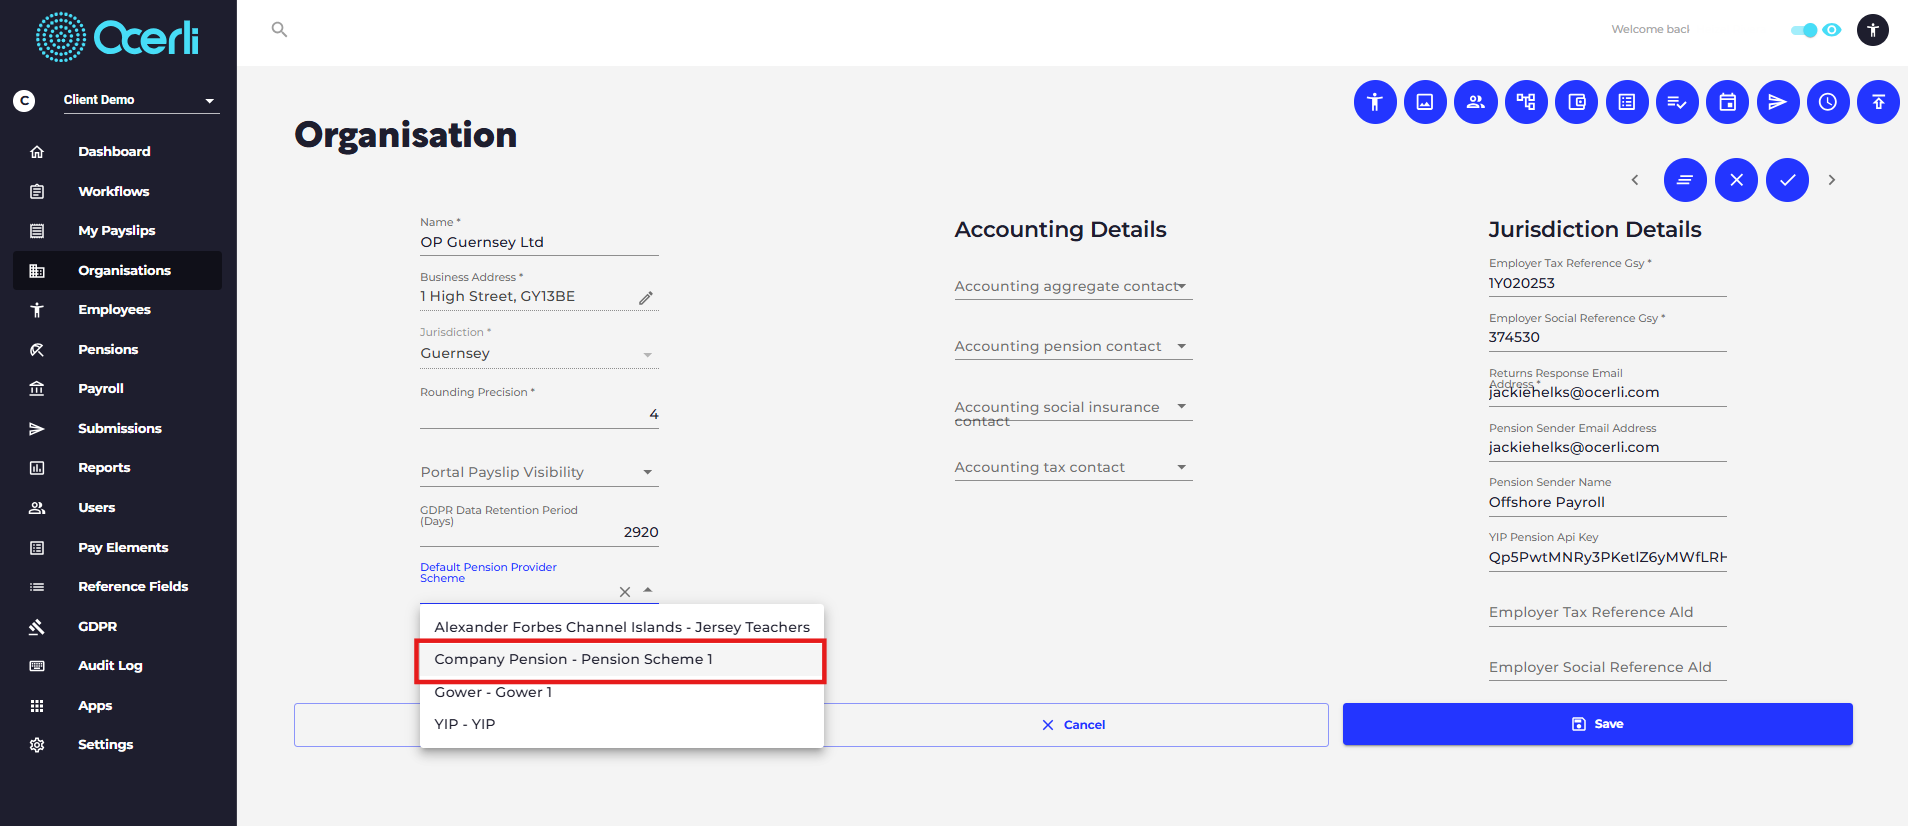Screen dimensions: 1908x826
Task: Click the blue list document icon
Action: tap(1627, 102)
